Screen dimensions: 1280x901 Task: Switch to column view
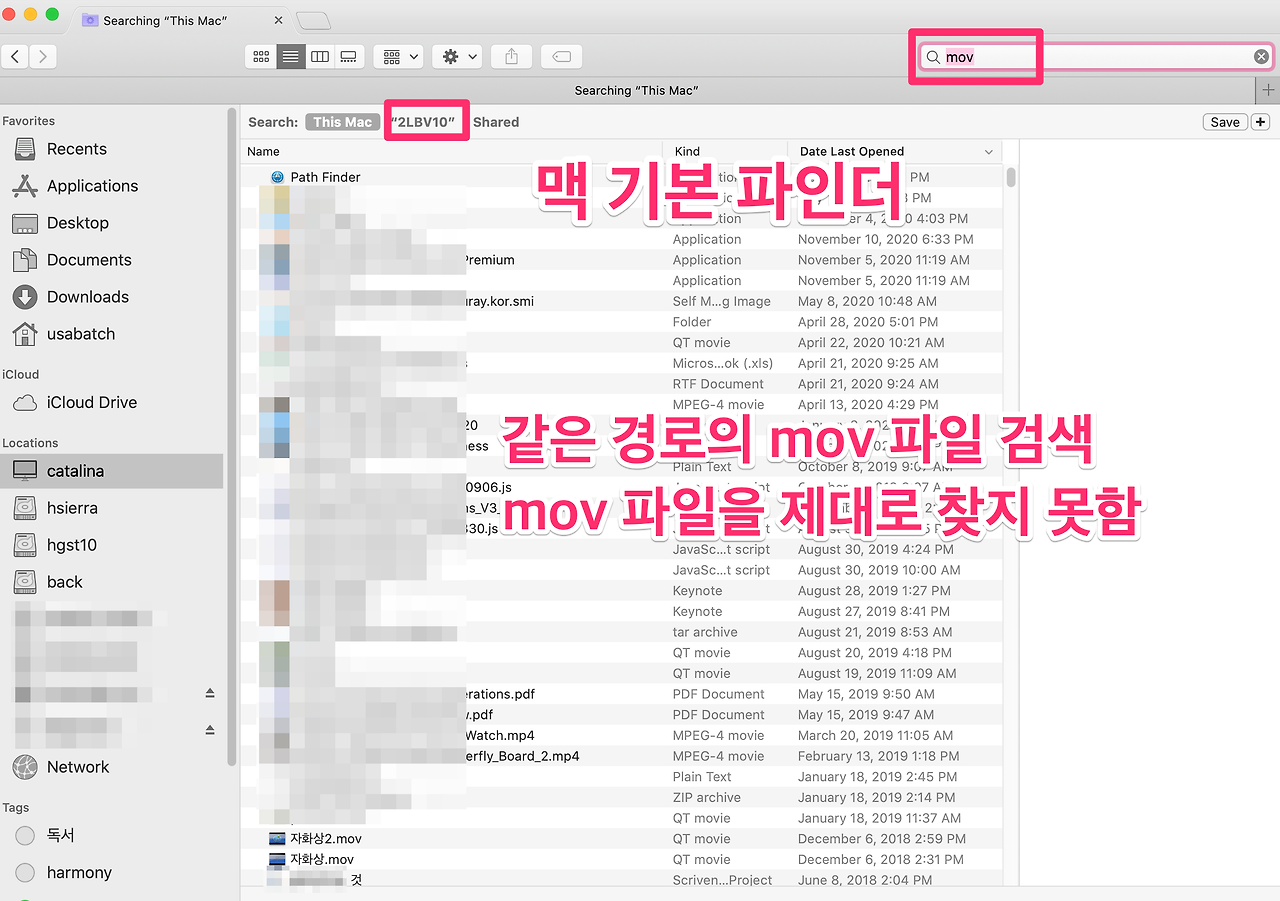tap(319, 56)
